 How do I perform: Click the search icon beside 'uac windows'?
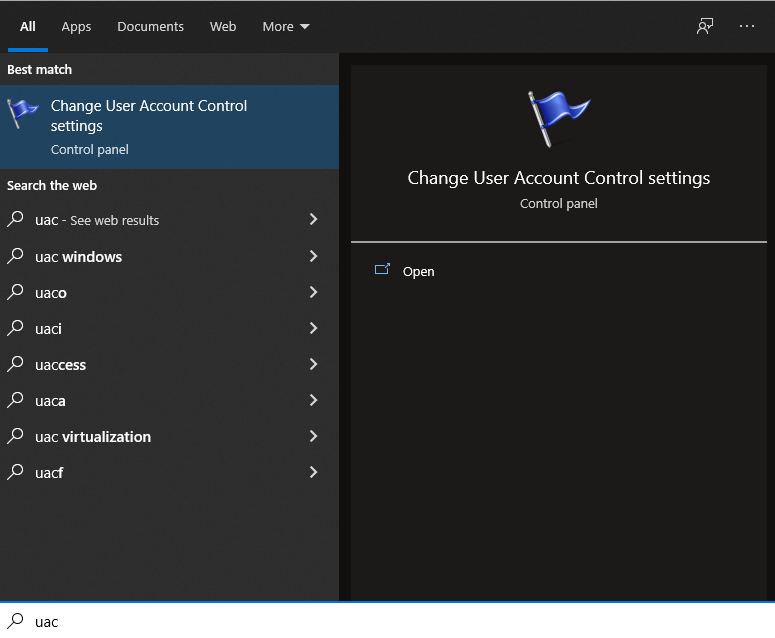[x=16, y=256]
